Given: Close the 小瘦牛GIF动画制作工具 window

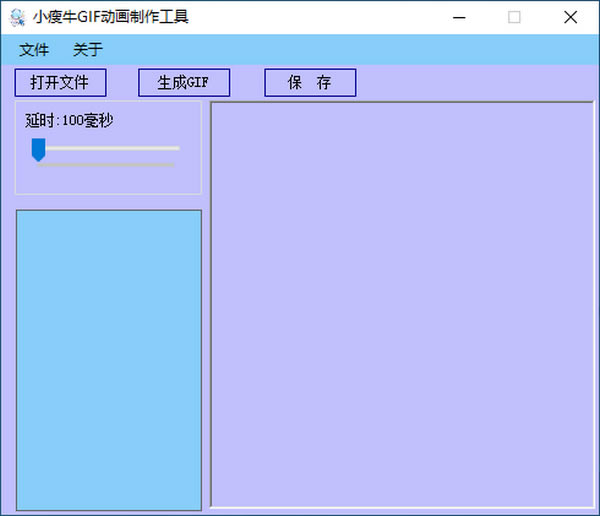Looking at the screenshot, I should pyautogui.click(x=570, y=18).
